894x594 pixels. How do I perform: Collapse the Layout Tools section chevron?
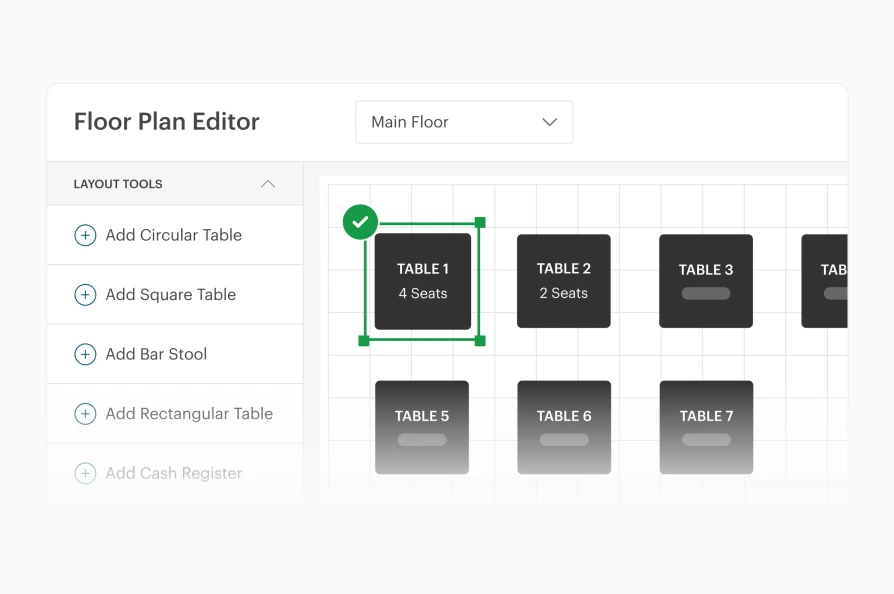(267, 184)
